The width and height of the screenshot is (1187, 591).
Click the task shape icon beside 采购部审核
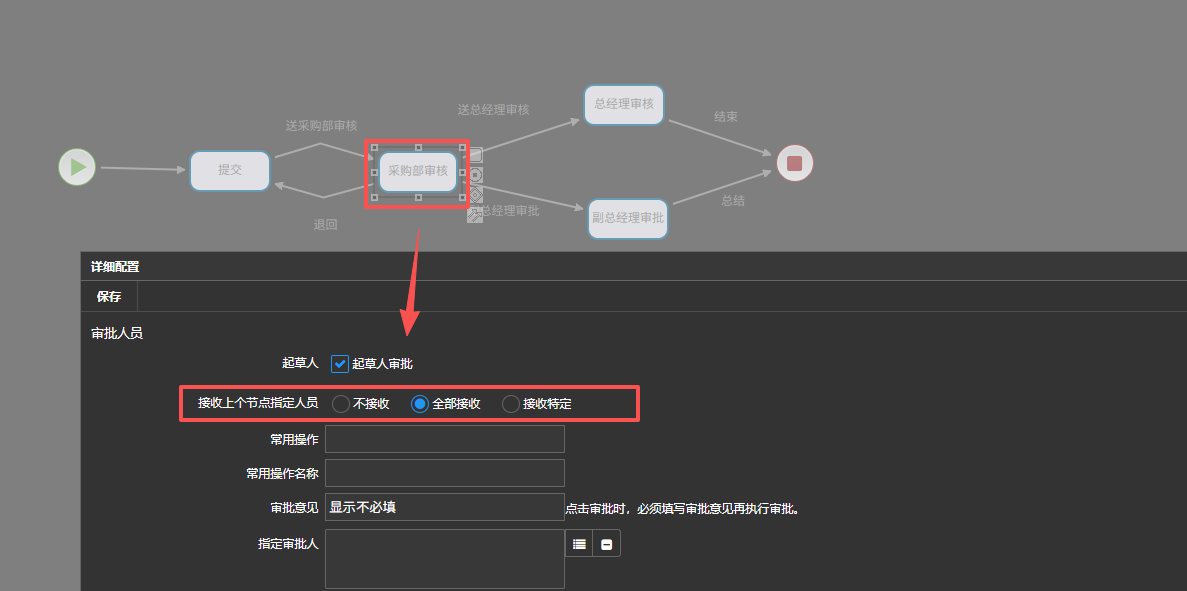476,155
